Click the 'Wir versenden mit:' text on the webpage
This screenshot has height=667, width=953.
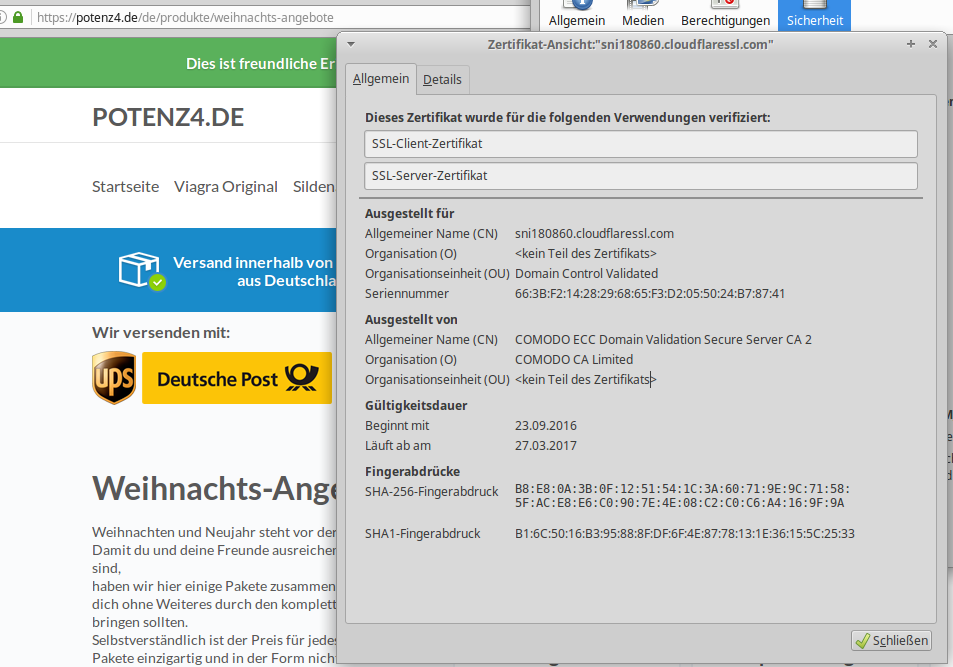coord(161,333)
